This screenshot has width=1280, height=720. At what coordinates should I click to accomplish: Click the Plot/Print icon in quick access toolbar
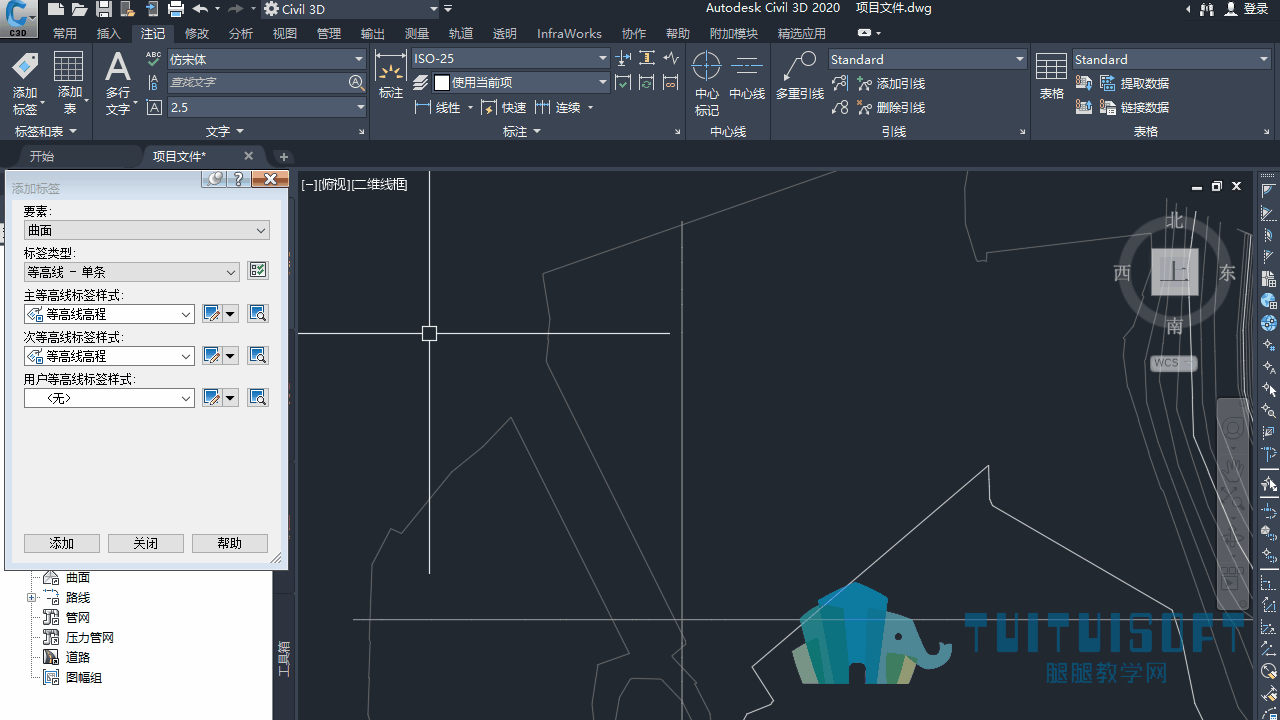(176, 9)
